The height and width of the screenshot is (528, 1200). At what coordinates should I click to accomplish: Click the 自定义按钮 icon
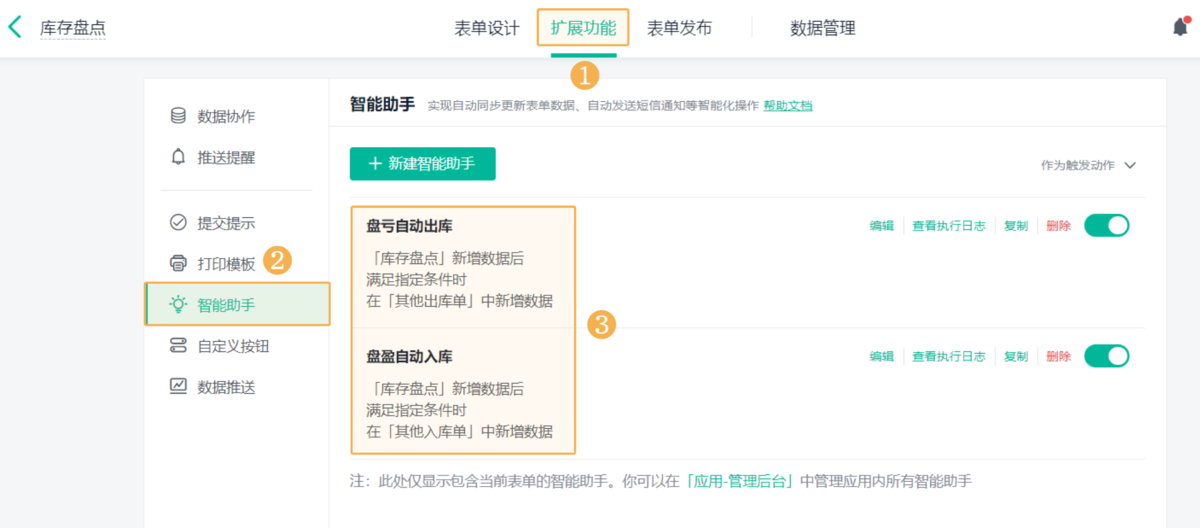[178, 346]
